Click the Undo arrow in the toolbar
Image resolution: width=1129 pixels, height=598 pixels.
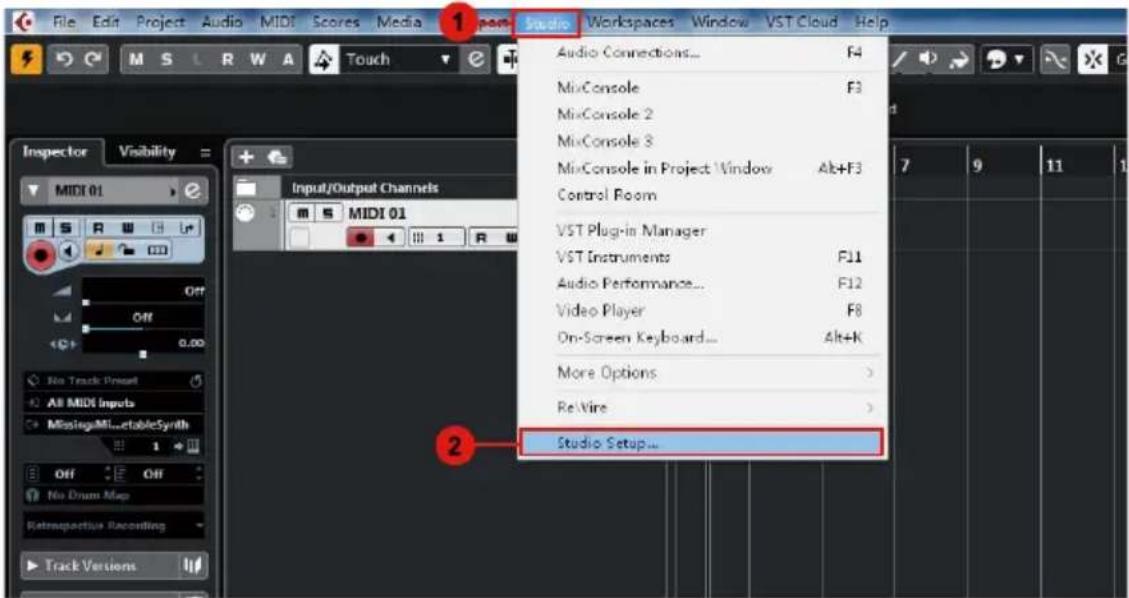(64, 60)
